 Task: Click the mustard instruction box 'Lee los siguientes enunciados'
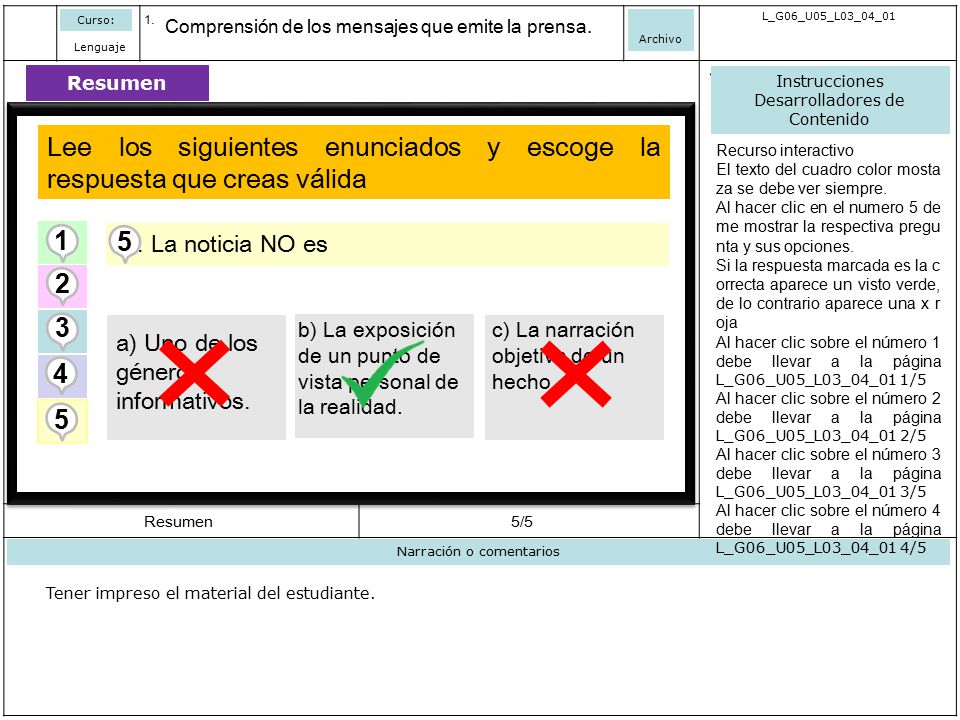[x=353, y=162]
